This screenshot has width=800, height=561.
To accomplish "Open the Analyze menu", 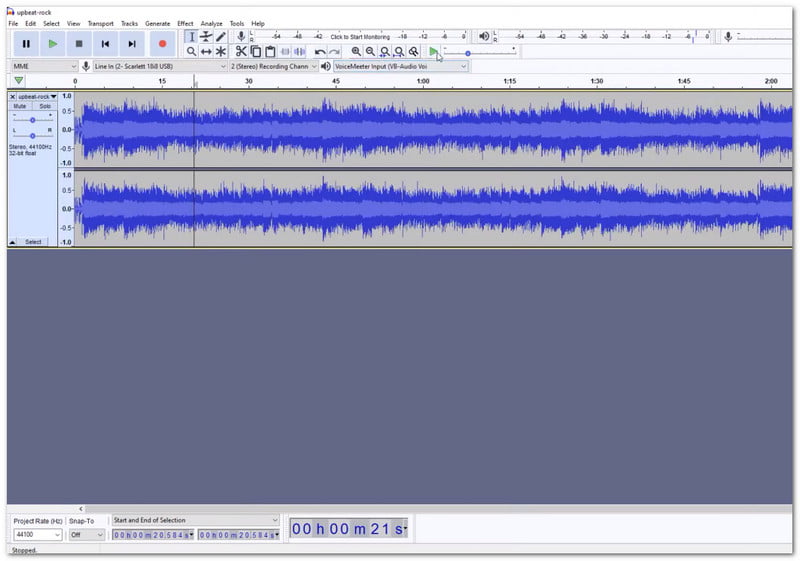I will [211, 23].
